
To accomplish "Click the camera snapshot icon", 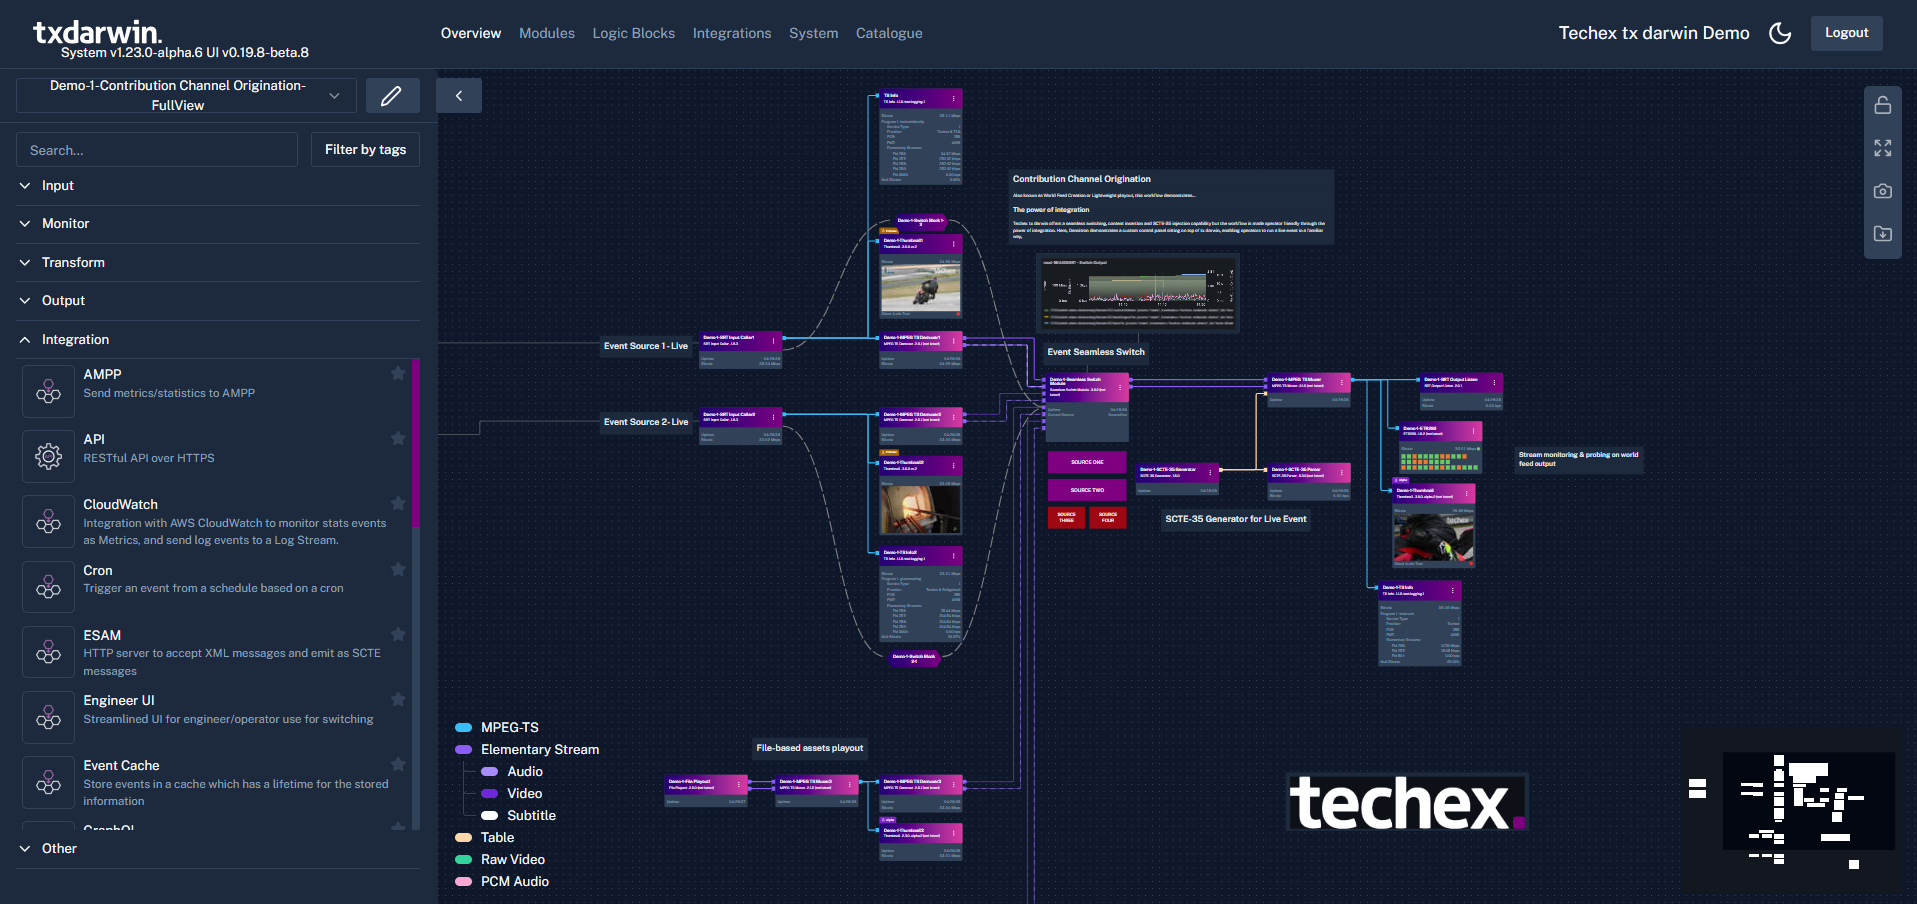I will pyautogui.click(x=1883, y=191).
